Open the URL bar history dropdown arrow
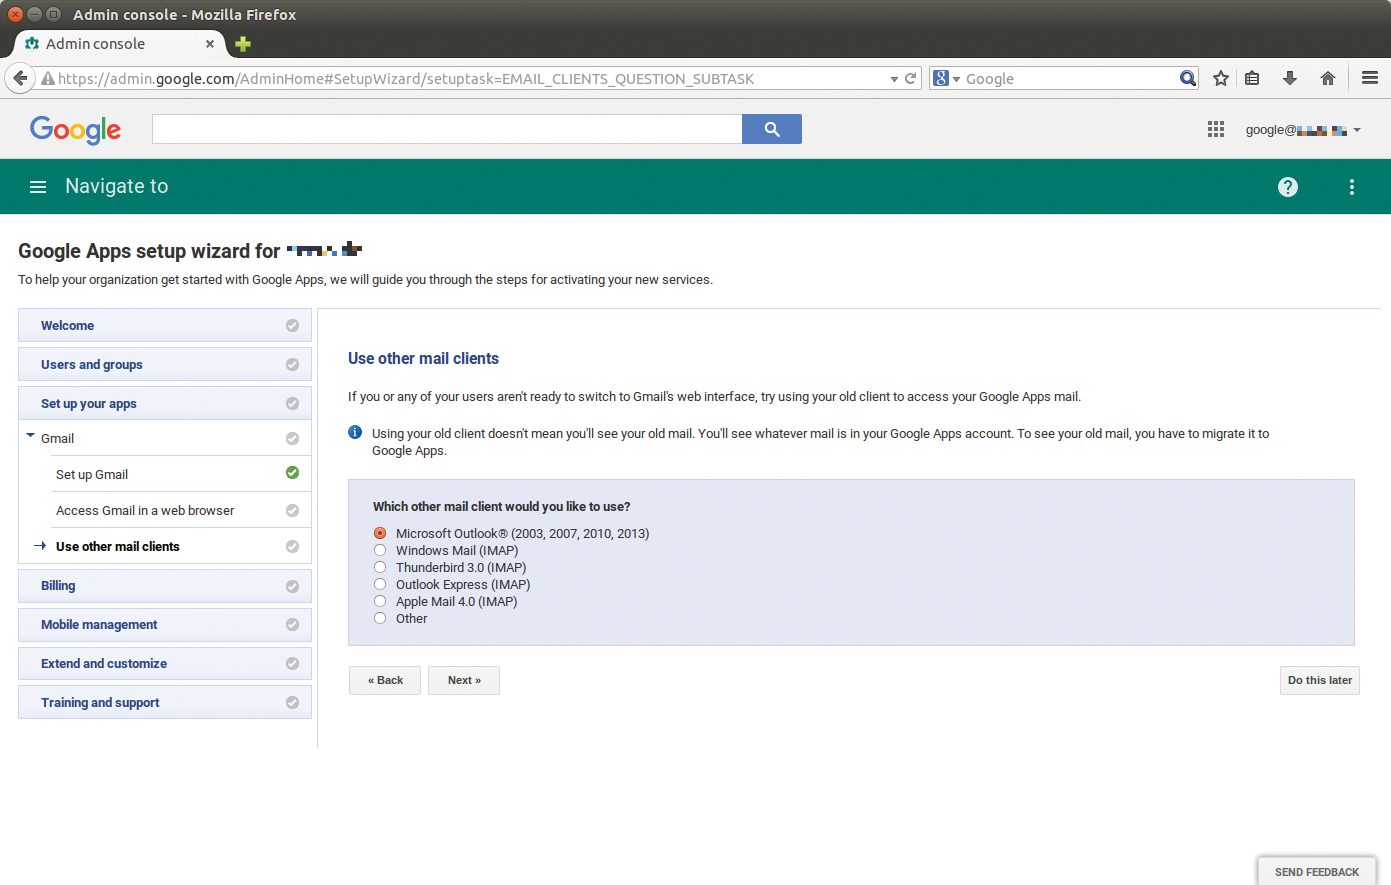The width and height of the screenshot is (1391, 885). coord(894,79)
